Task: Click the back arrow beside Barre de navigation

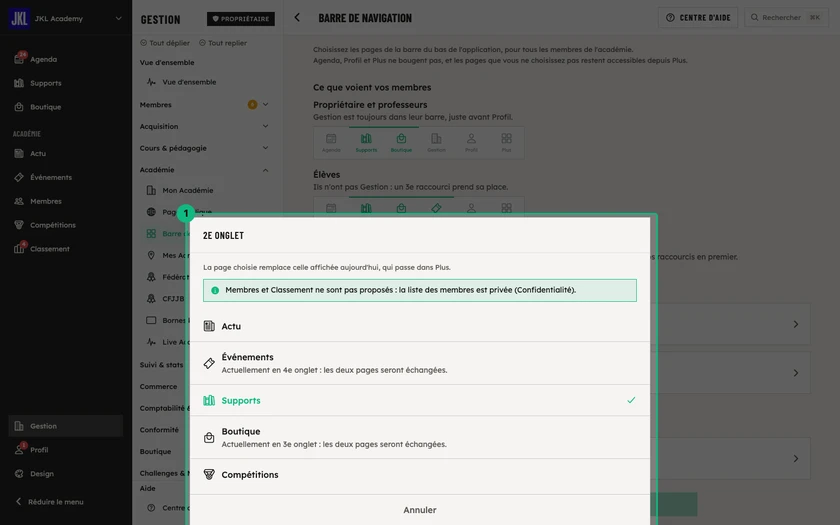Action: (297, 18)
